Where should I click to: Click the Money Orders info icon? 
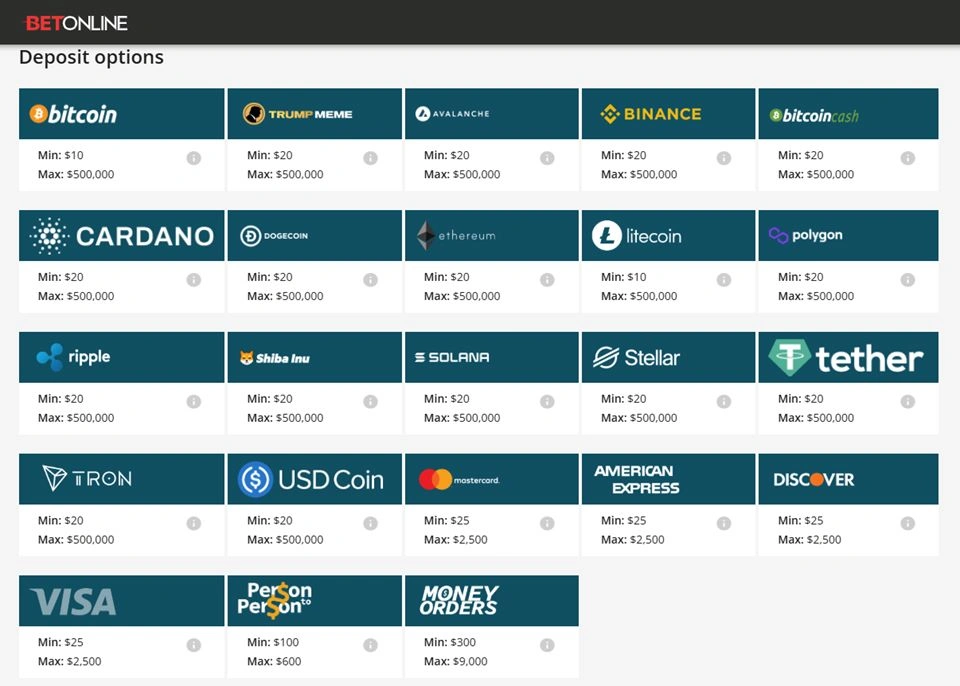547,645
